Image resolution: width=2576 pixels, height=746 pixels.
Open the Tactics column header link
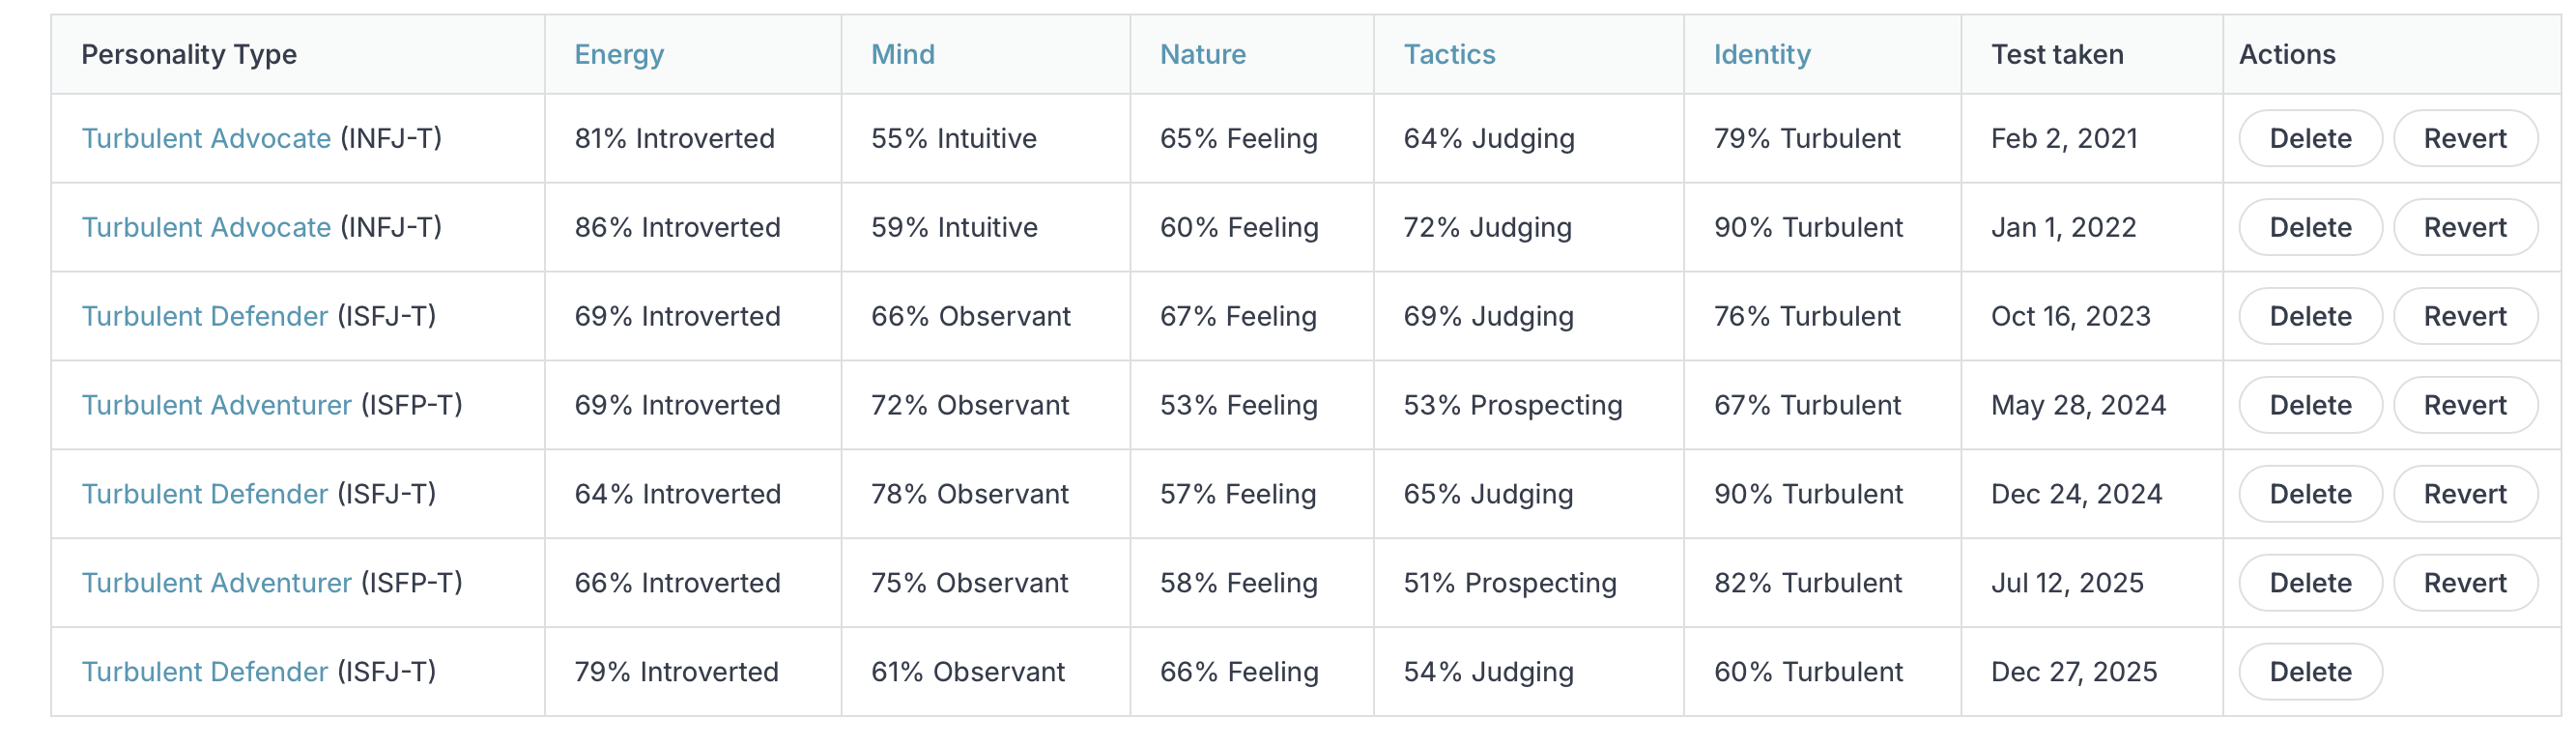pyautogui.click(x=1449, y=54)
